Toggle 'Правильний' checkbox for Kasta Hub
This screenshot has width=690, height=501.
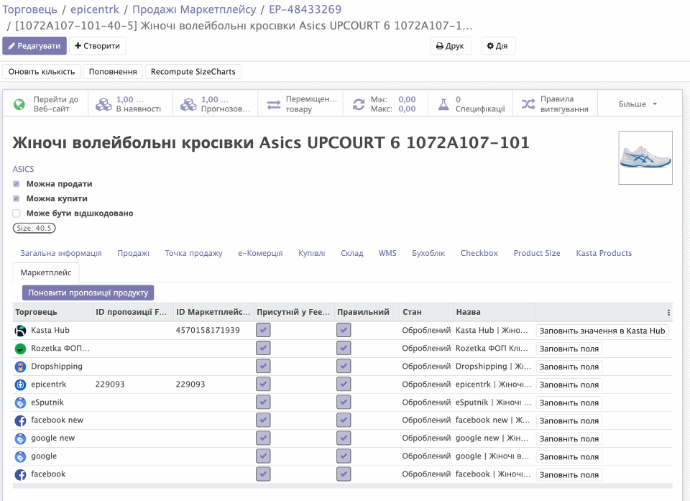[344, 330]
